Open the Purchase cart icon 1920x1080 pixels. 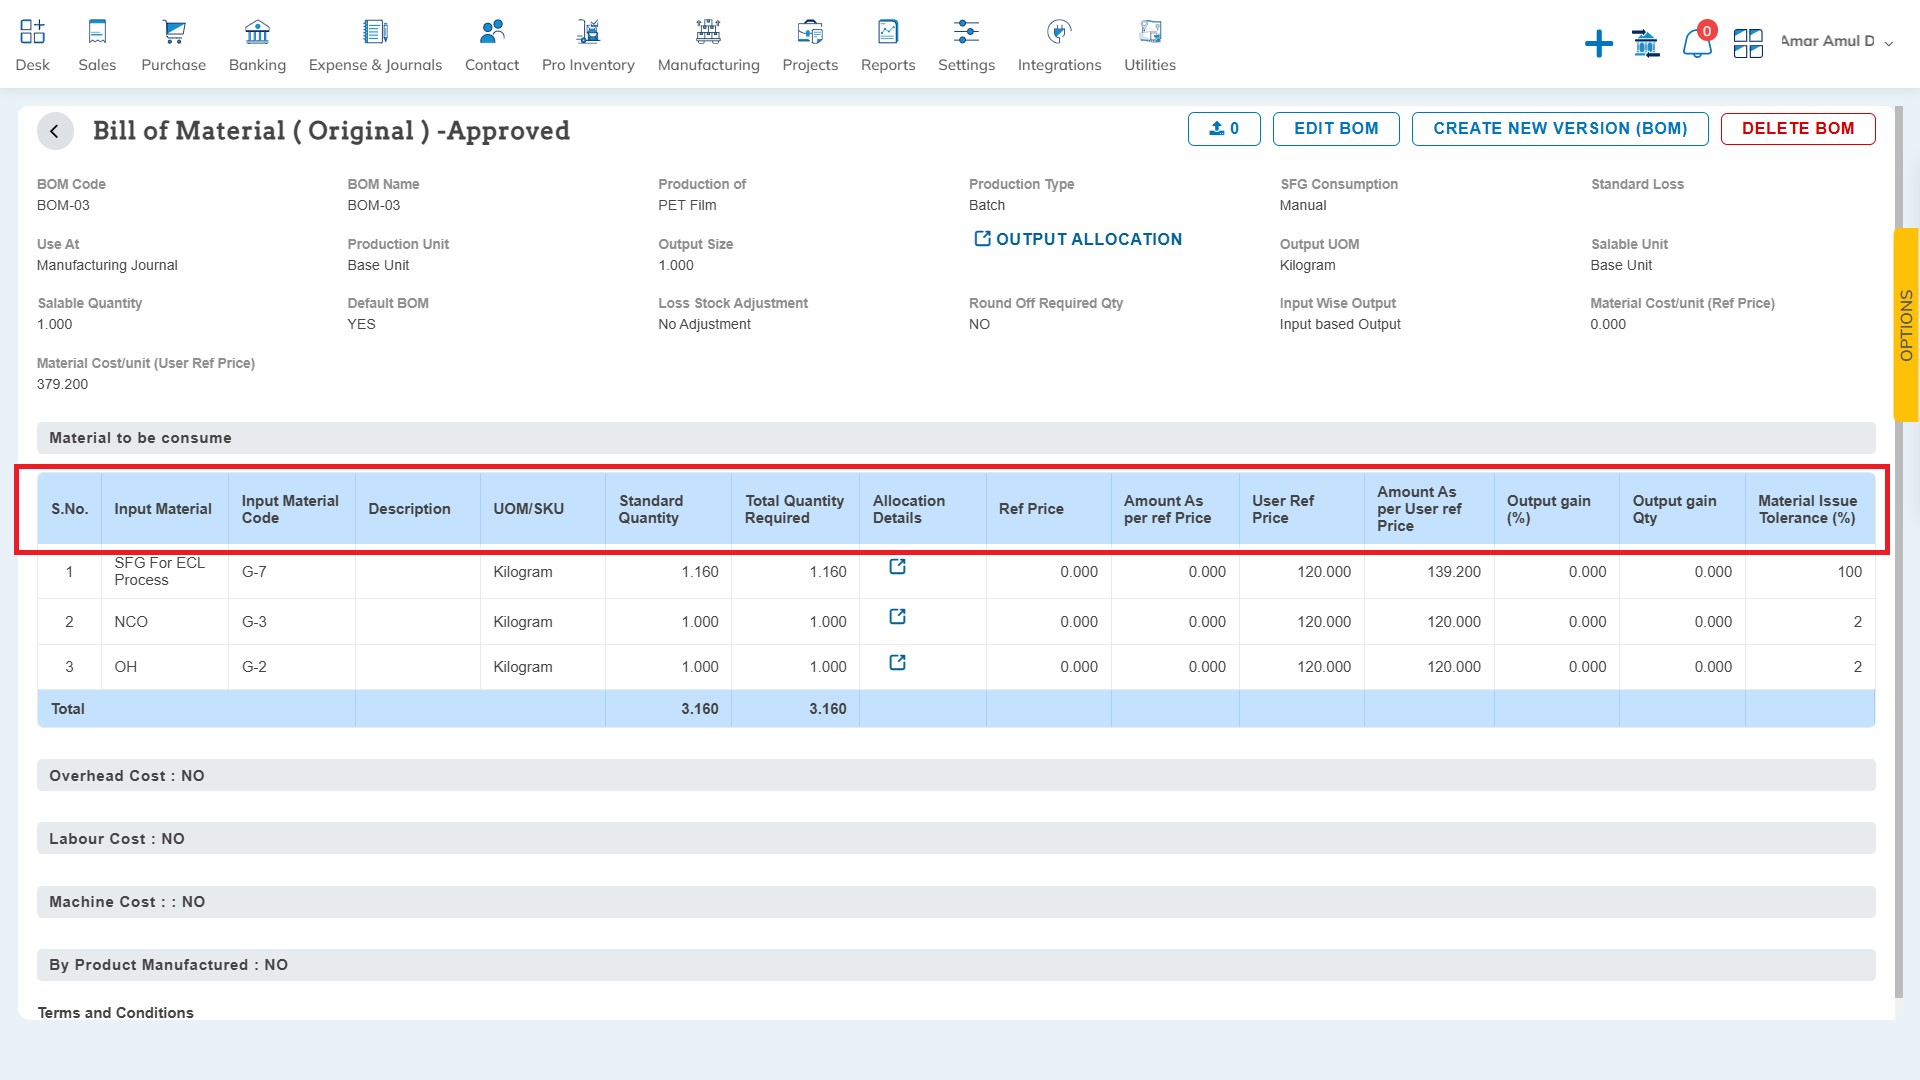tap(174, 32)
